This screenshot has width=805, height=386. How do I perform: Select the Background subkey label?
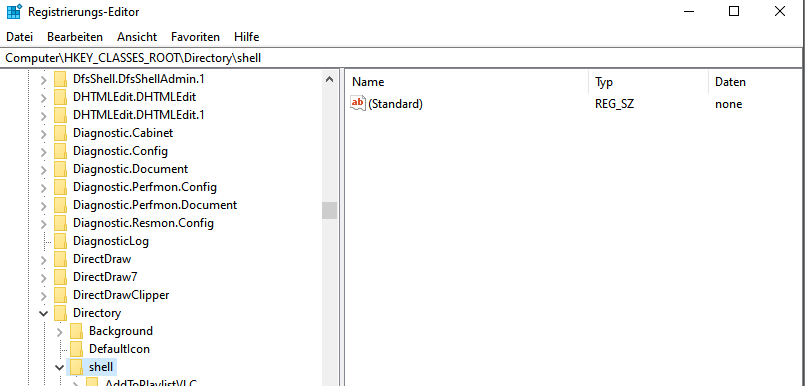pyautogui.click(x=121, y=331)
